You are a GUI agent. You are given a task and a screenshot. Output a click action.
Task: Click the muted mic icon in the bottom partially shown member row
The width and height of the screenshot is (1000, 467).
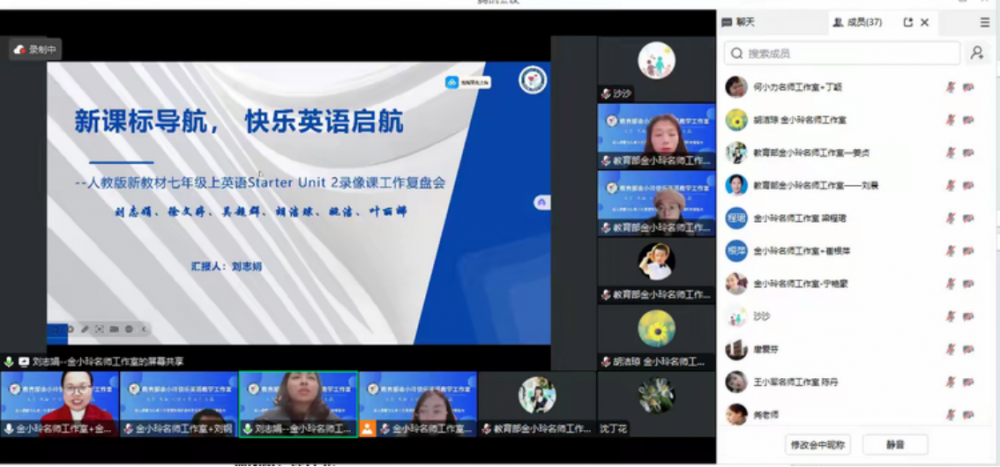[950, 415]
